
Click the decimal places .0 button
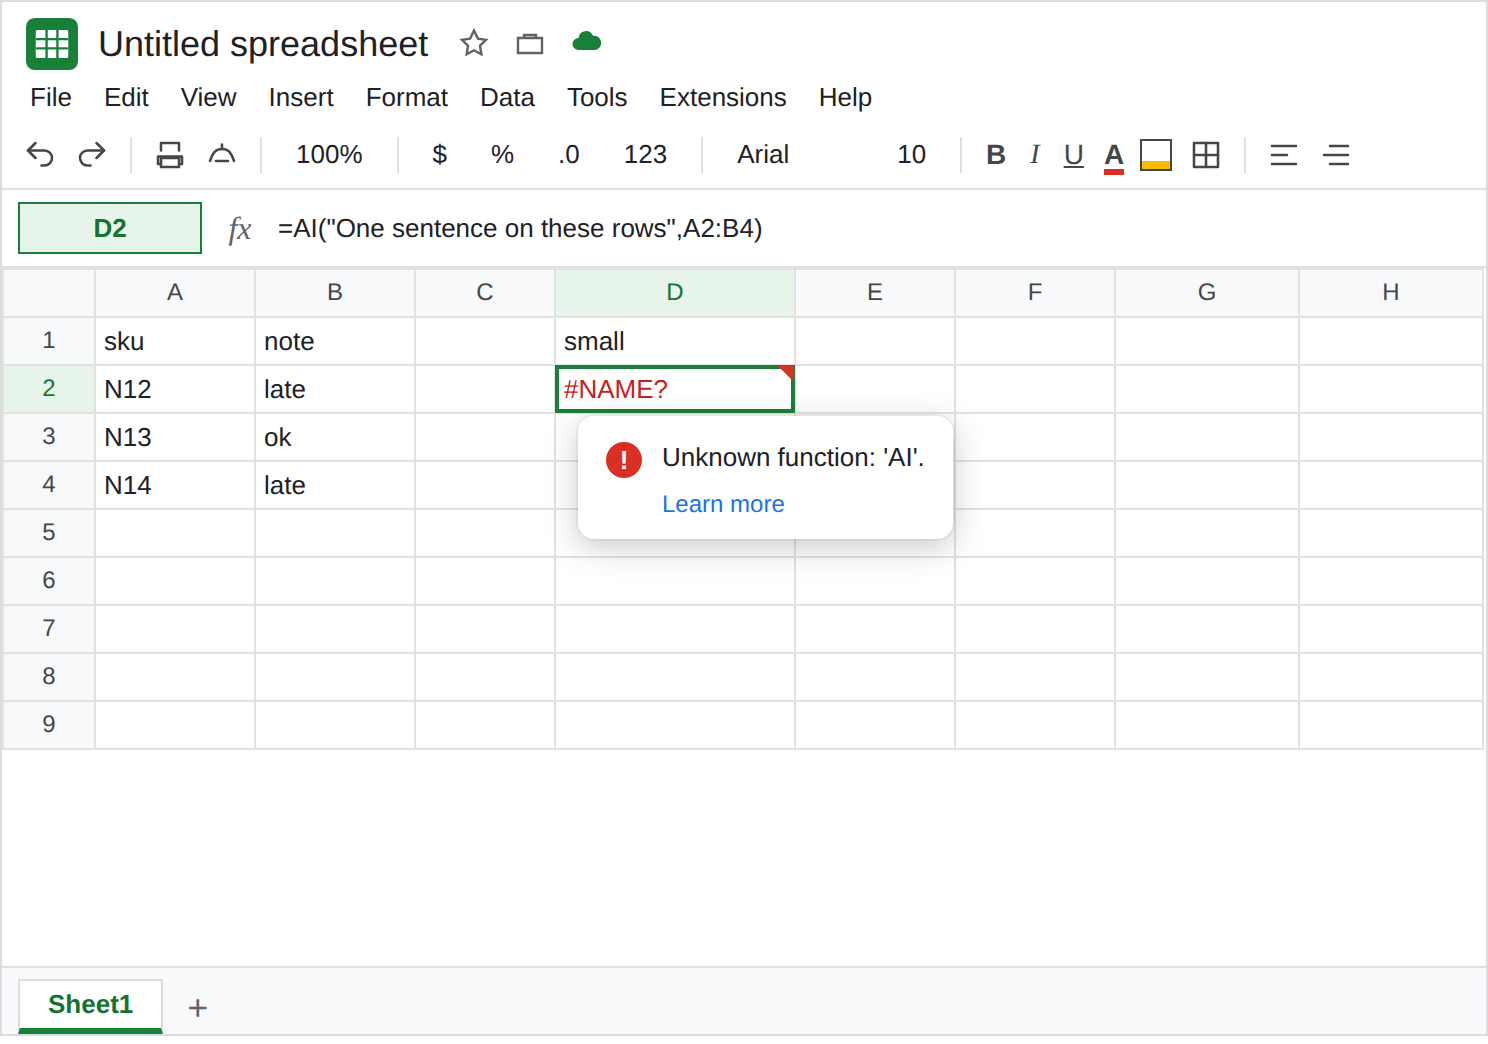coord(569,155)
